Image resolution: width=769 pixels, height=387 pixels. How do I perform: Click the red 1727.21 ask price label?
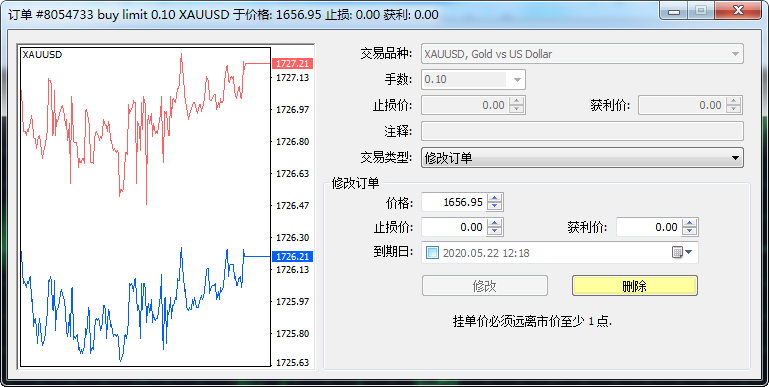click(292, 64)
